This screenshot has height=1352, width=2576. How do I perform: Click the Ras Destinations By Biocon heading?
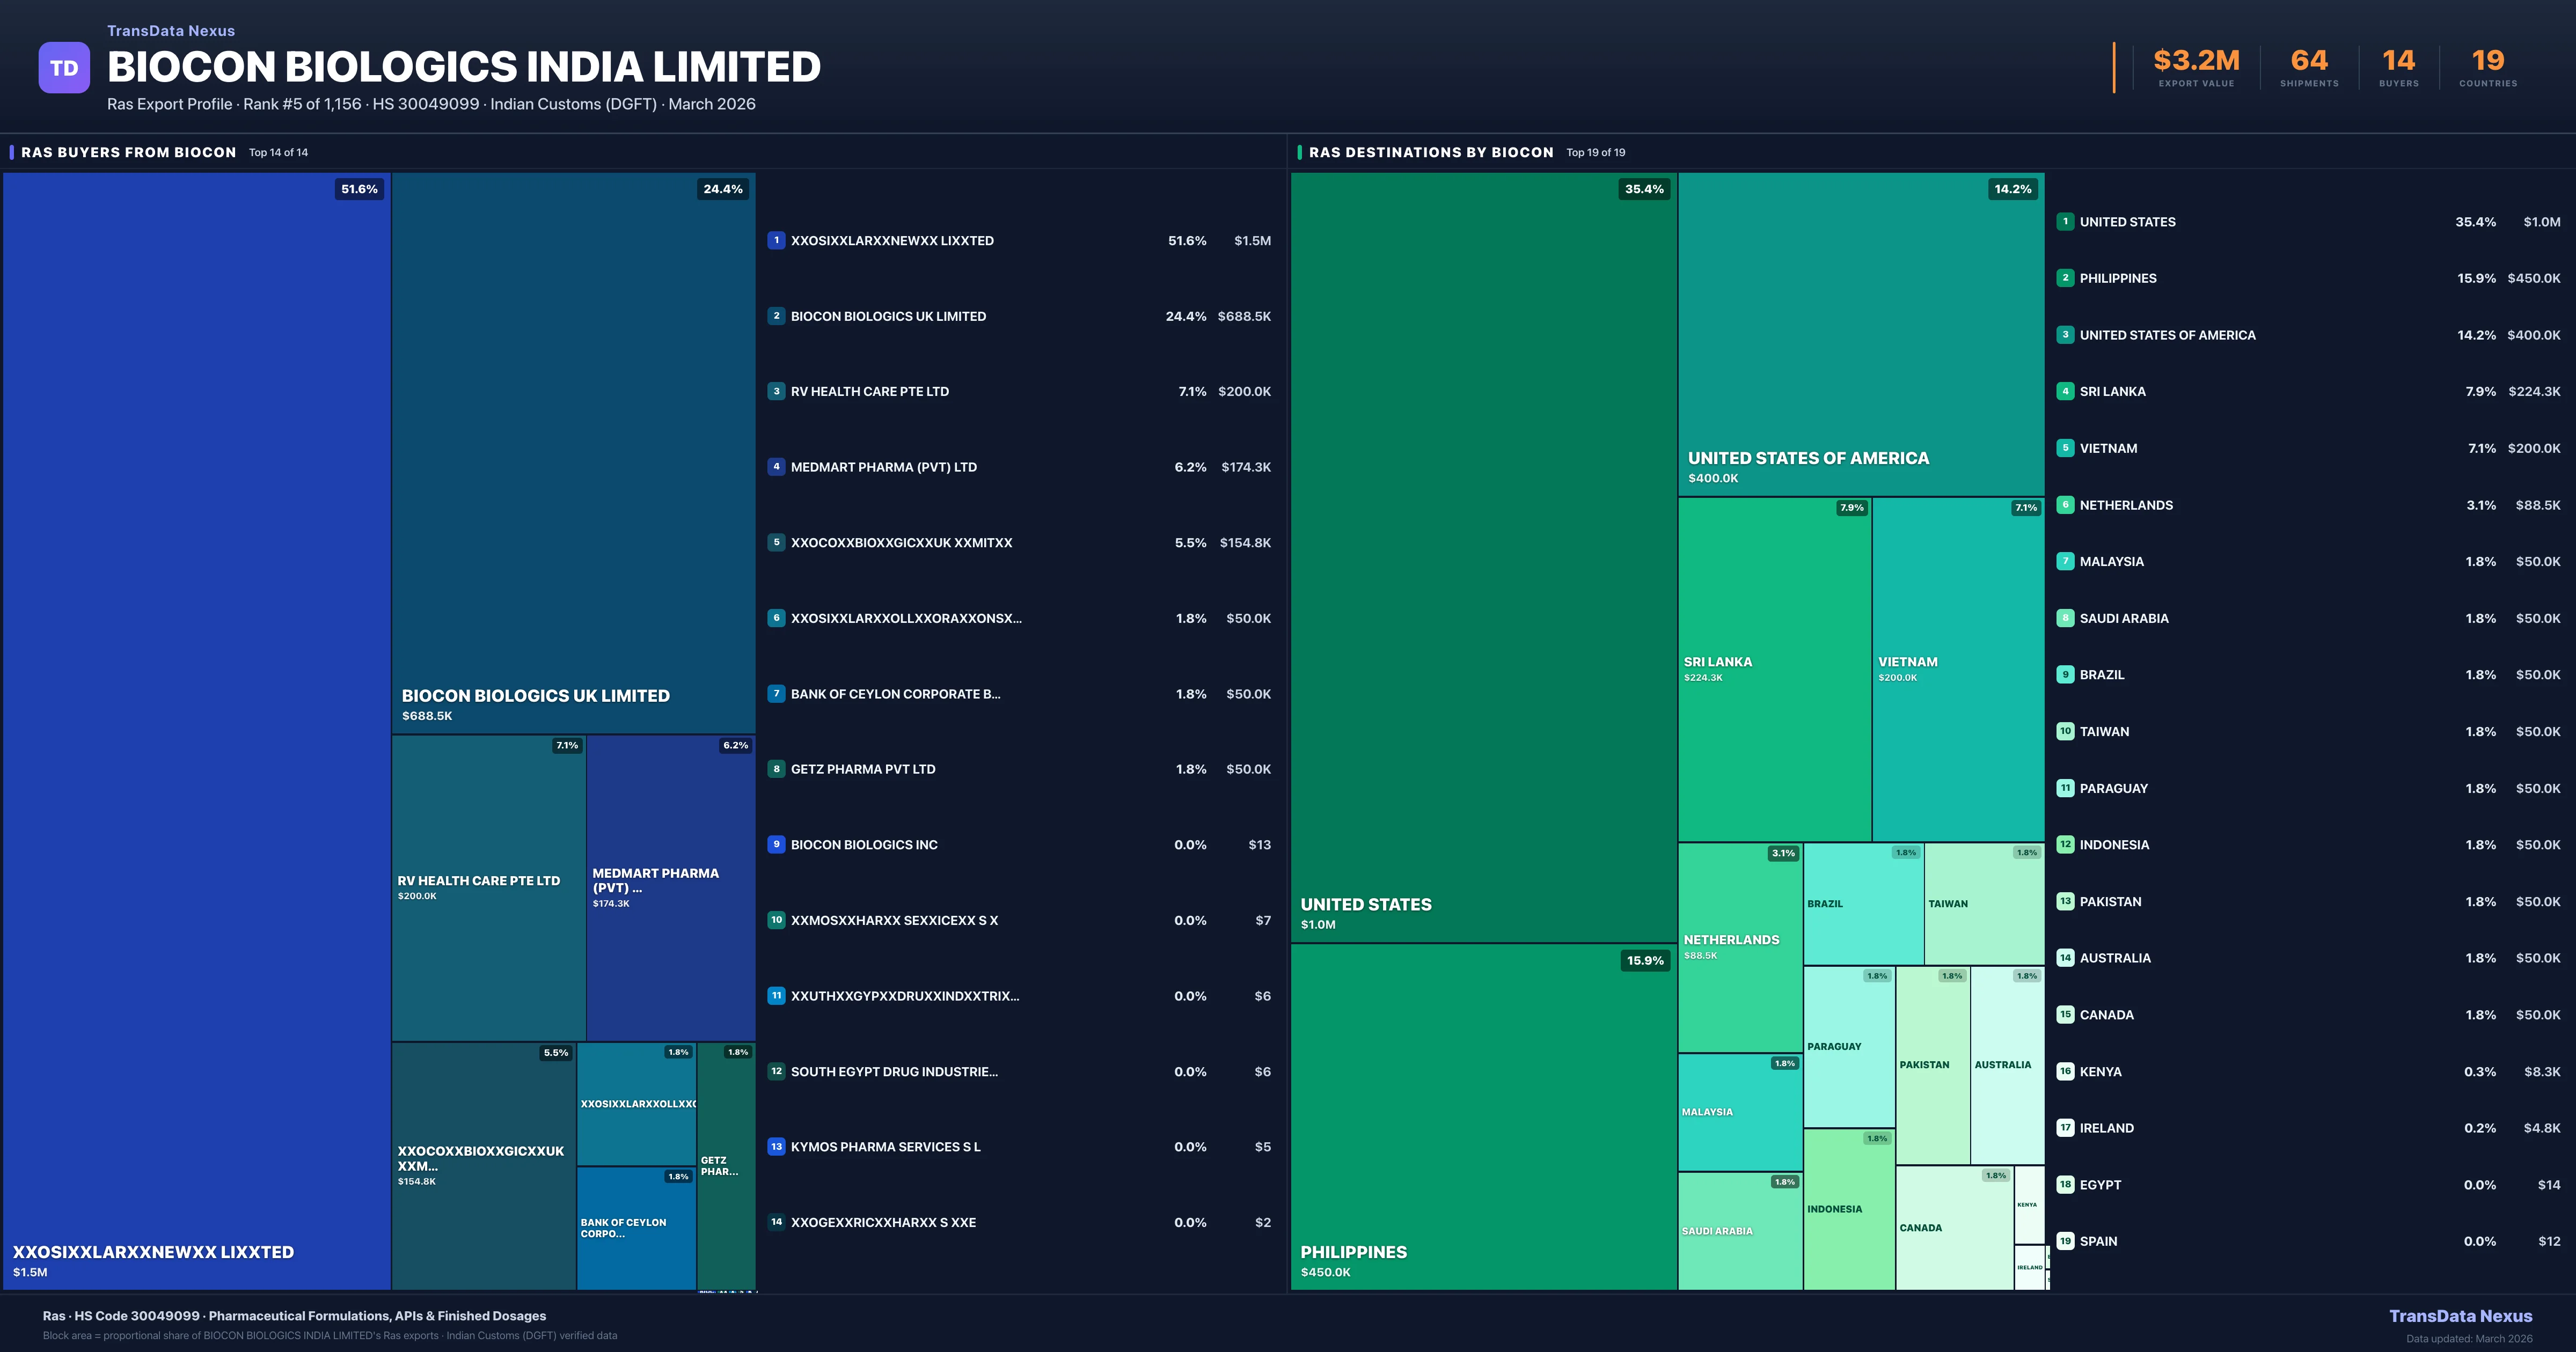tap(1431, 152)
